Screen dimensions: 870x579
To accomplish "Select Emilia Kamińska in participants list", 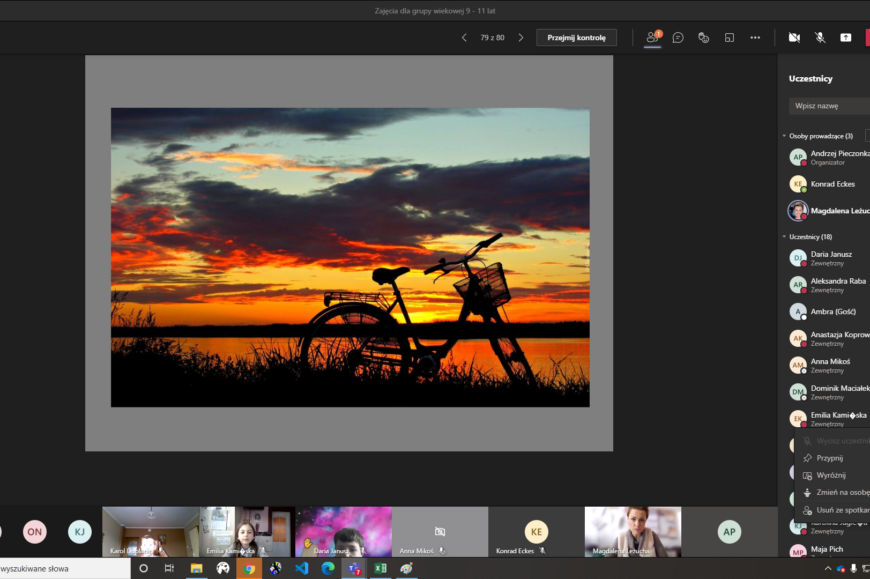I will (827, 419).
